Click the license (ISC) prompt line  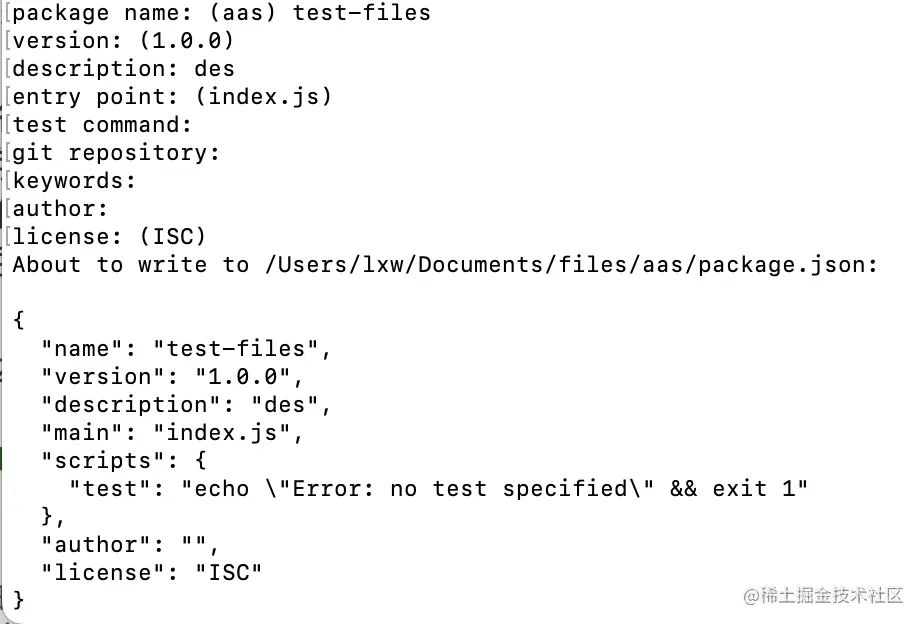point(108,237)
